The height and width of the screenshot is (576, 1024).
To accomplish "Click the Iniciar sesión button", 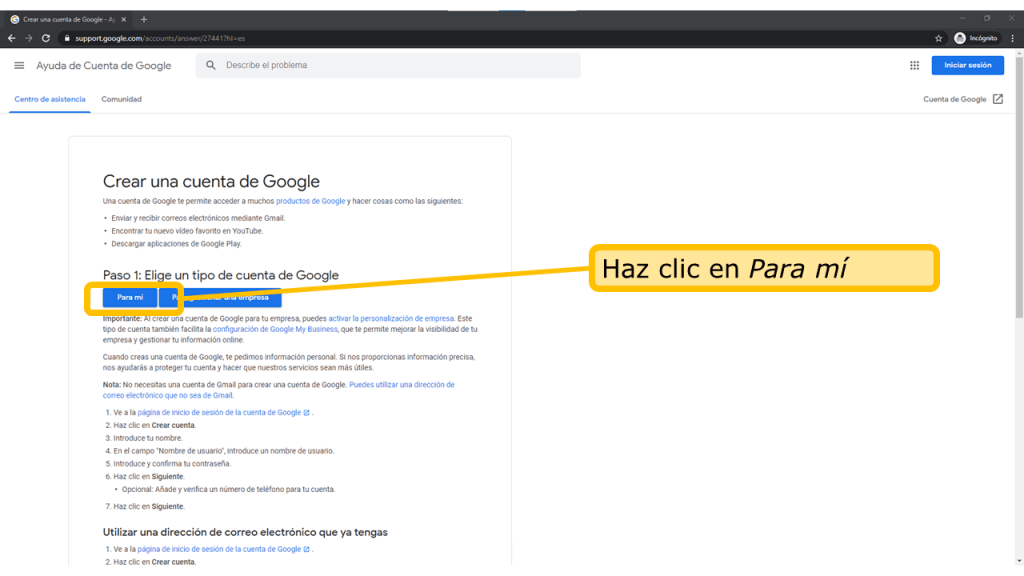I will pyautogui.click(x=967, y=65).
